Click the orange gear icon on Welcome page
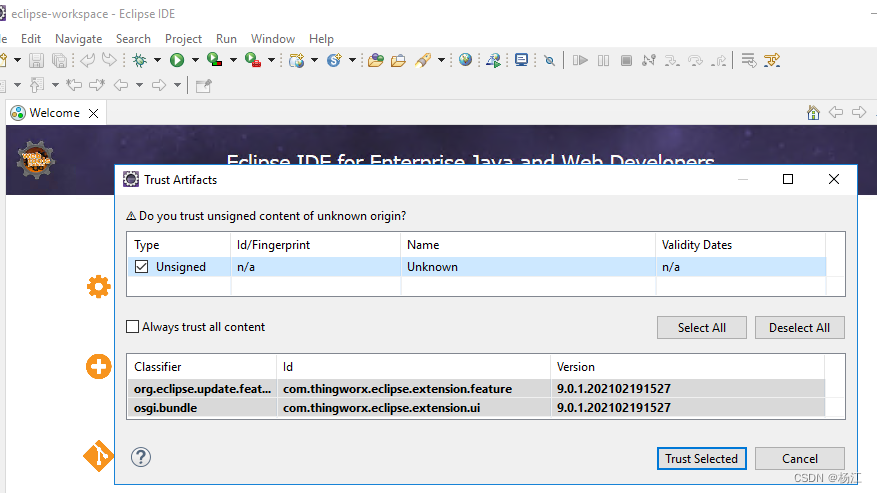This screenshot has height=493, width=877. [98, 287]
